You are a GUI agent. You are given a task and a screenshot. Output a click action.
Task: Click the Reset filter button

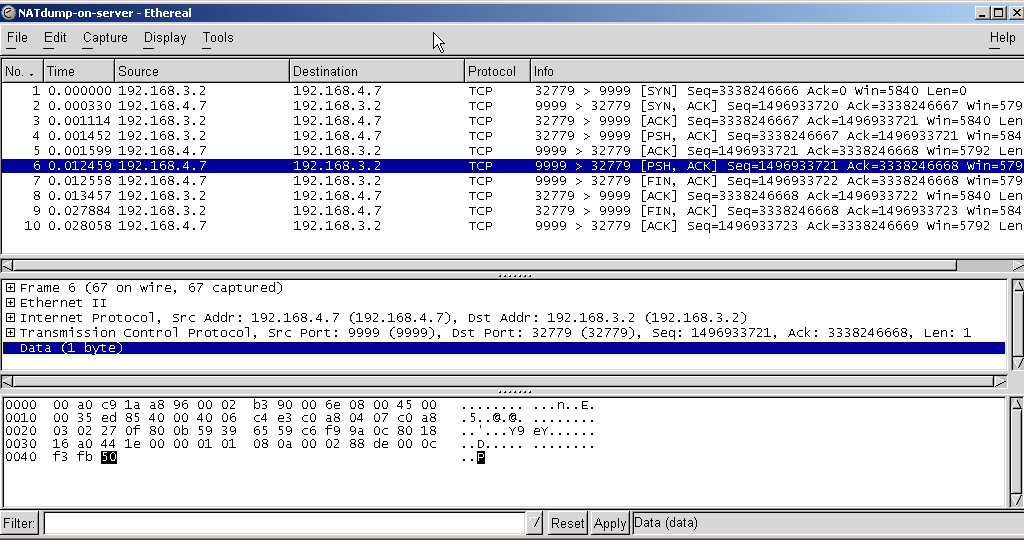coord(567,523)
